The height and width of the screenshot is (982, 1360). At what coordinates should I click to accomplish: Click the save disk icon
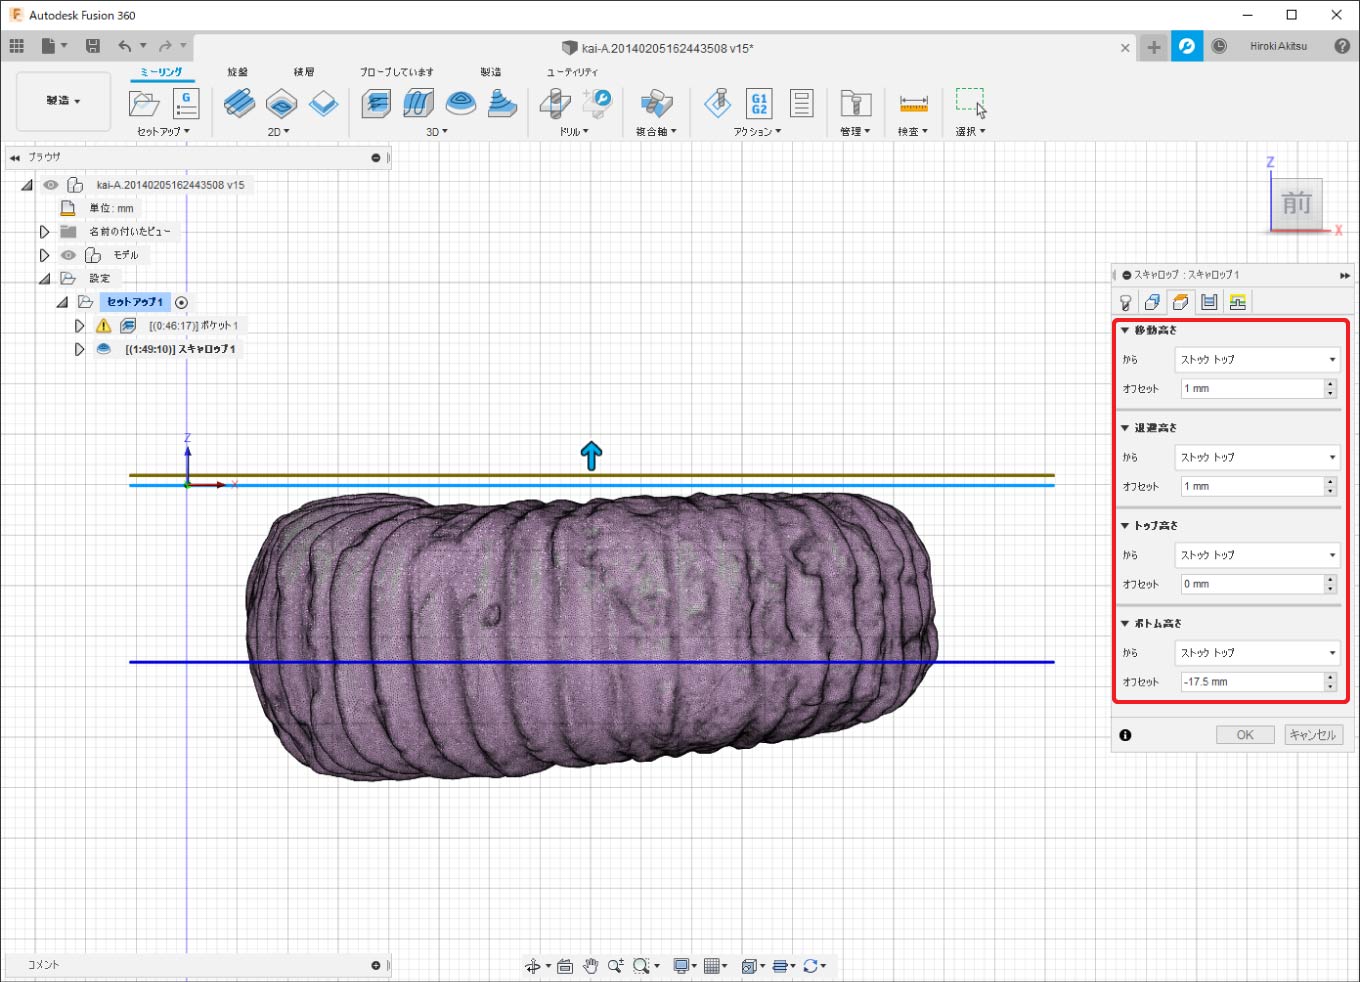coord(93,46)
